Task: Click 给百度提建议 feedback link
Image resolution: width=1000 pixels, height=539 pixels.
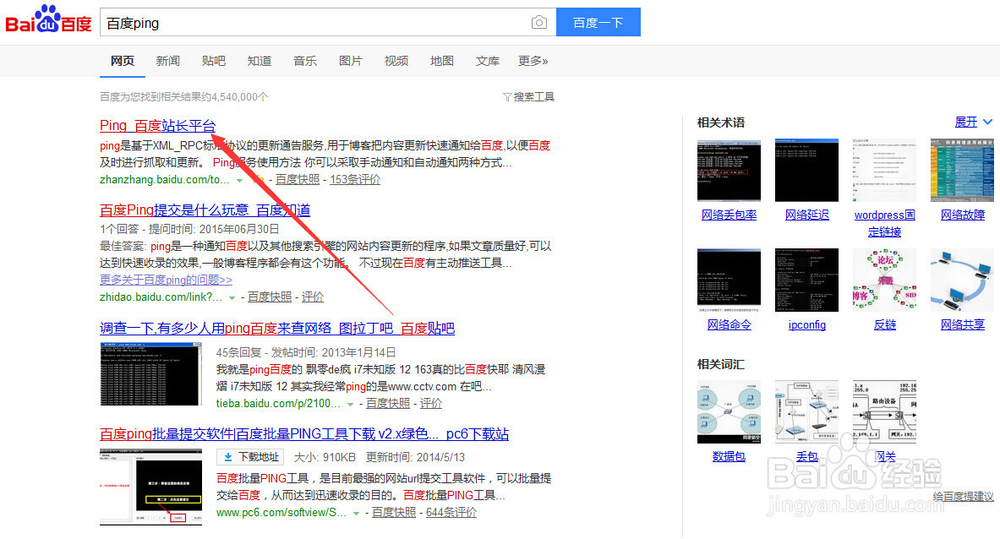Action: point(963,496)
